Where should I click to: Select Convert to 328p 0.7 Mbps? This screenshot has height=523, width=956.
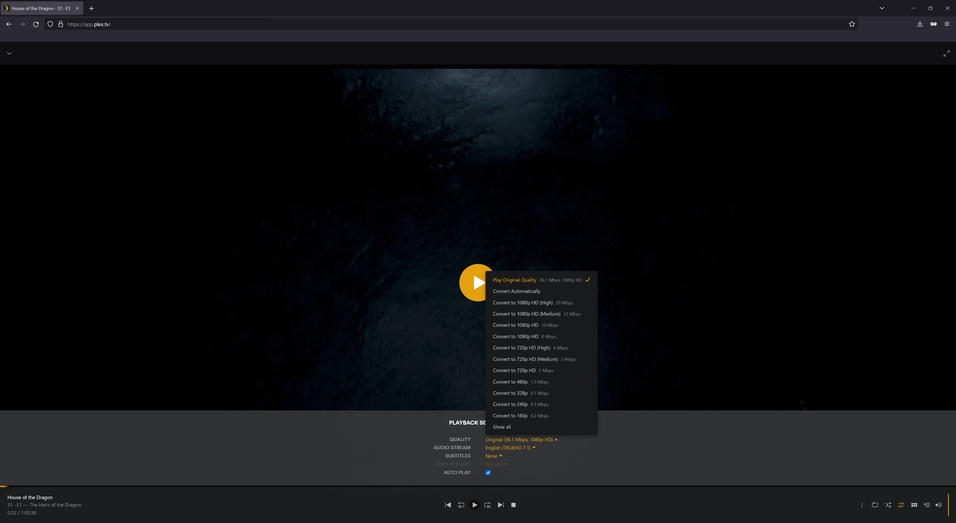pyautogui.click(x=541, y=393)
